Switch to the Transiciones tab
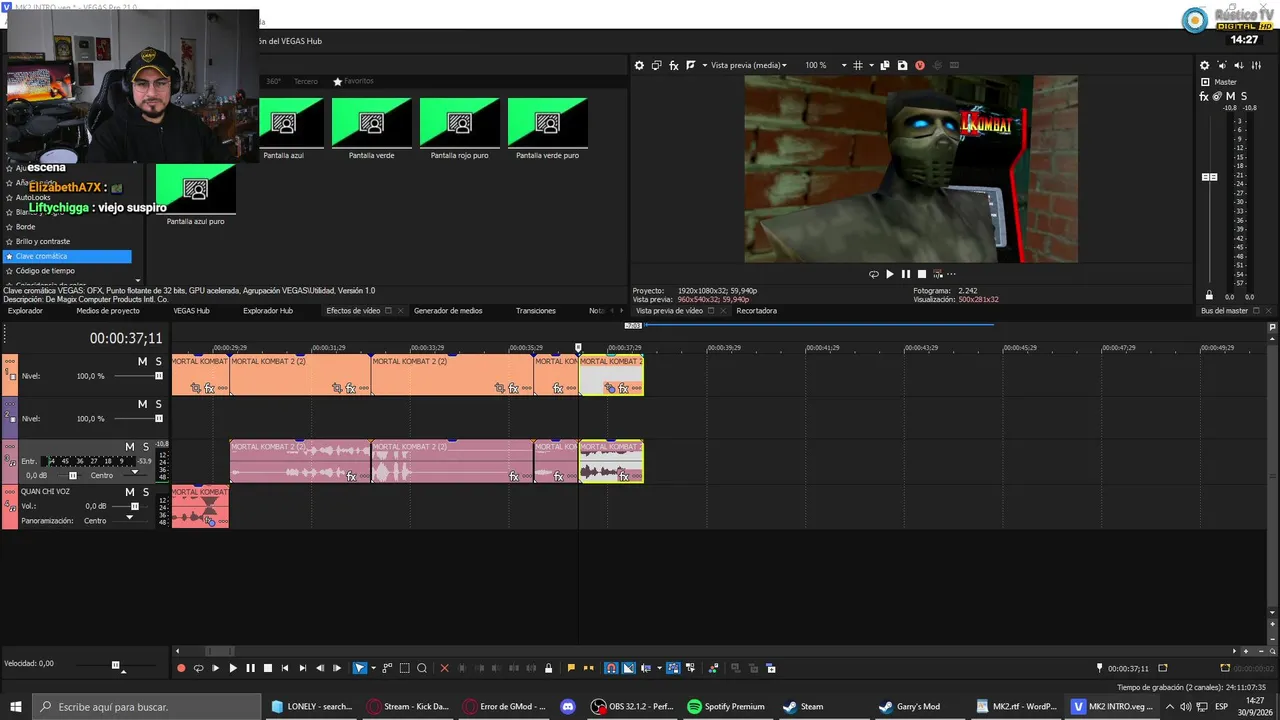This screenshot has width=1280, height=720. point(536,311)
